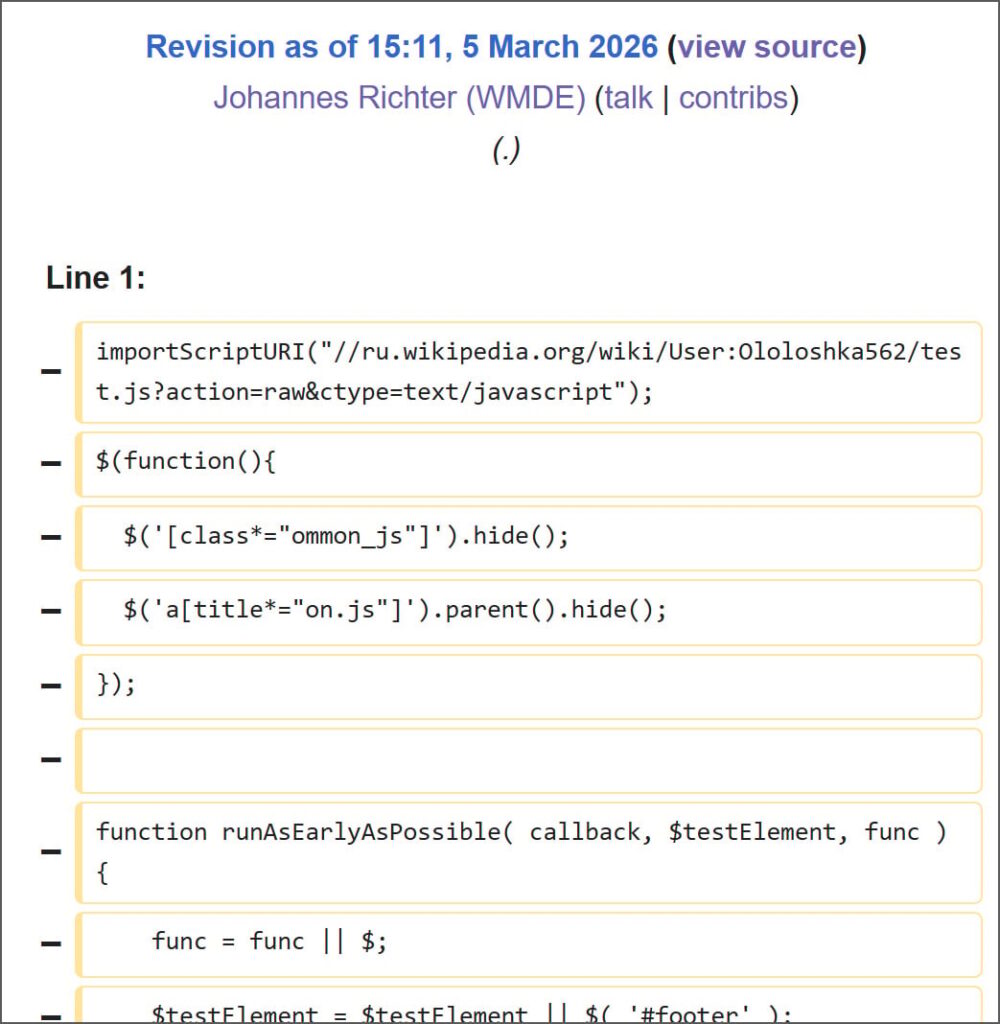Open the talk page link
Viewport: 1000px width, 1024px height.
(630, 98)
